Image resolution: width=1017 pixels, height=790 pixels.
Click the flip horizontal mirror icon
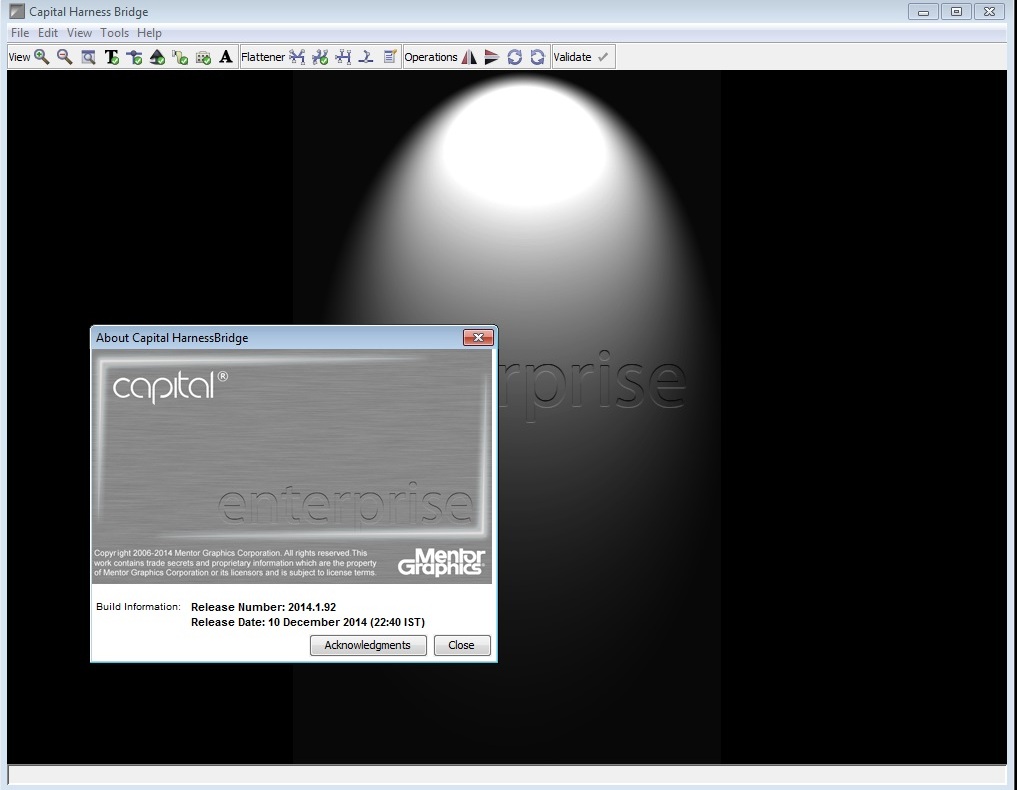(469, 57)
